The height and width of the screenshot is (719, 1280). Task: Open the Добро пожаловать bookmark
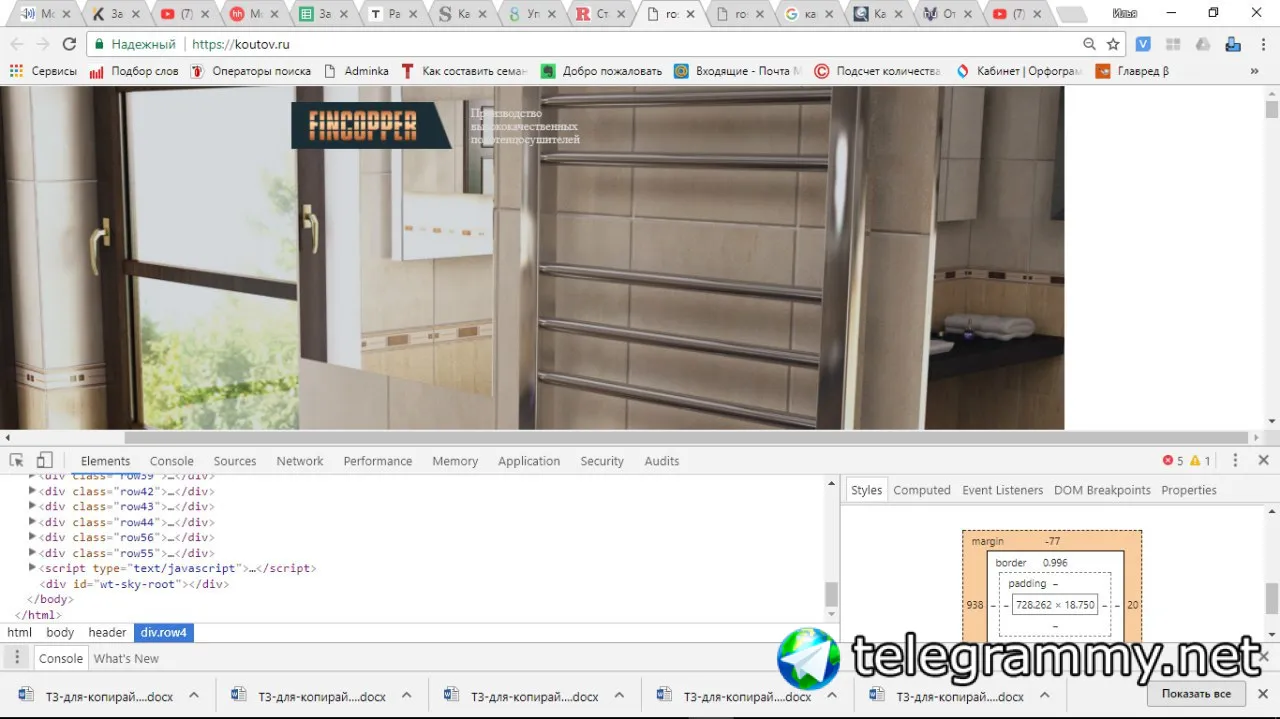pos(602,71)
